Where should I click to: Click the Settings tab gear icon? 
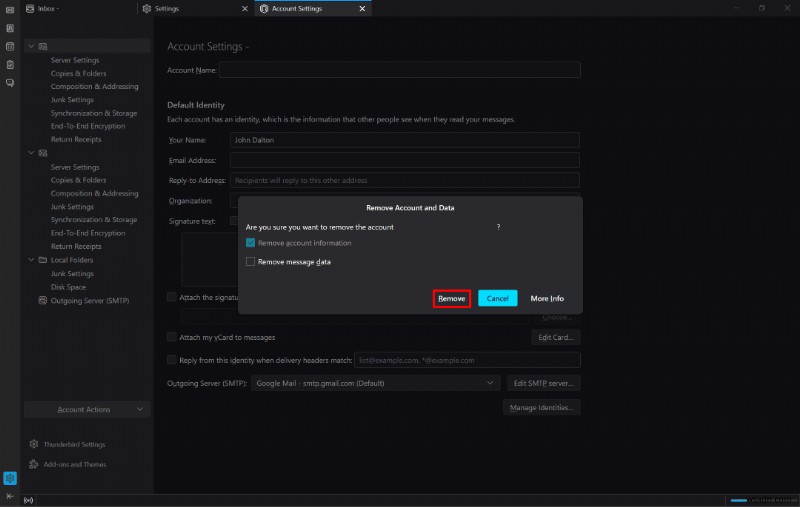[x=147, y=9]
